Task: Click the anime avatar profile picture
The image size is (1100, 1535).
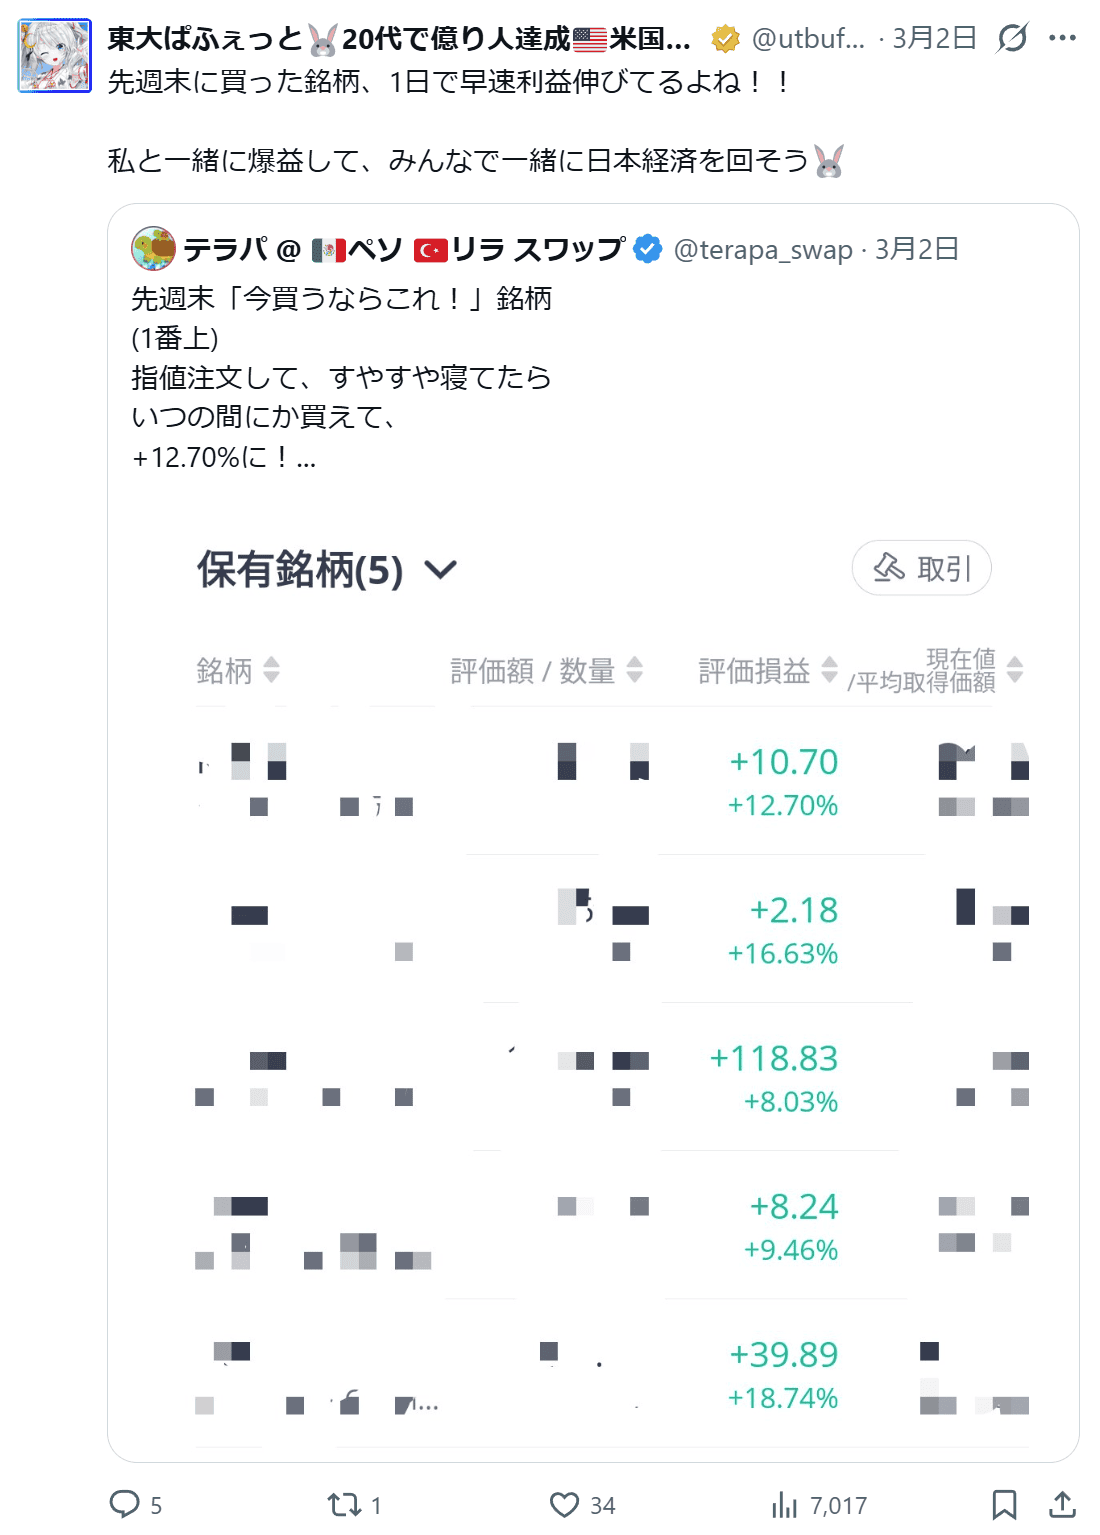Action: click(55, 56)
